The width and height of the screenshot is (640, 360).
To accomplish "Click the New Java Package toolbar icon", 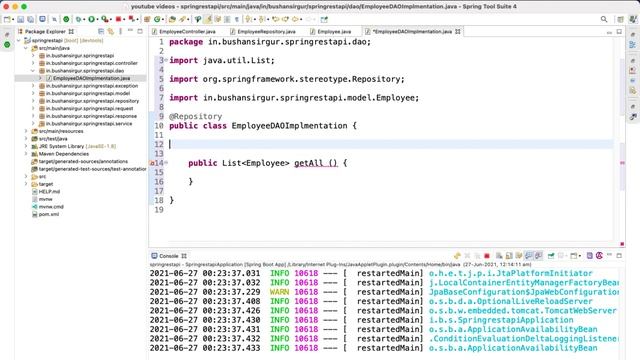I will tap(147, 19).
